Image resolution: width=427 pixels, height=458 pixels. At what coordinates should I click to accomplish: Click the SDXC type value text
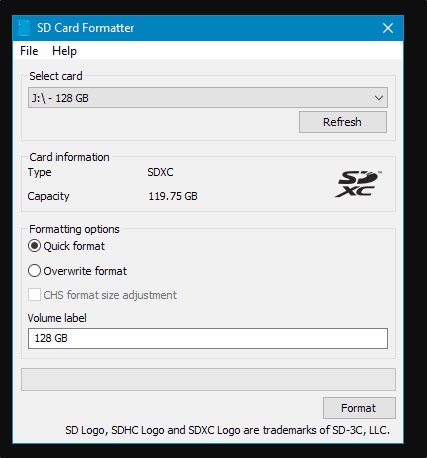(x=160, y=172)
